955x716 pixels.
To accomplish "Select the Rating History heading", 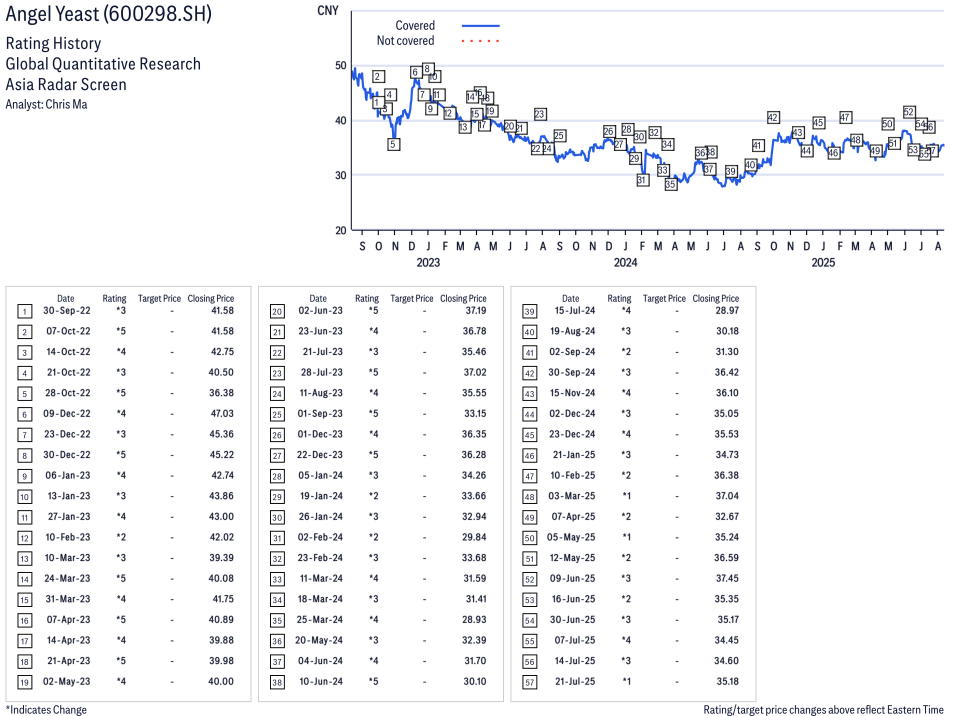I will pyautogui.click(x=54, y=44).
